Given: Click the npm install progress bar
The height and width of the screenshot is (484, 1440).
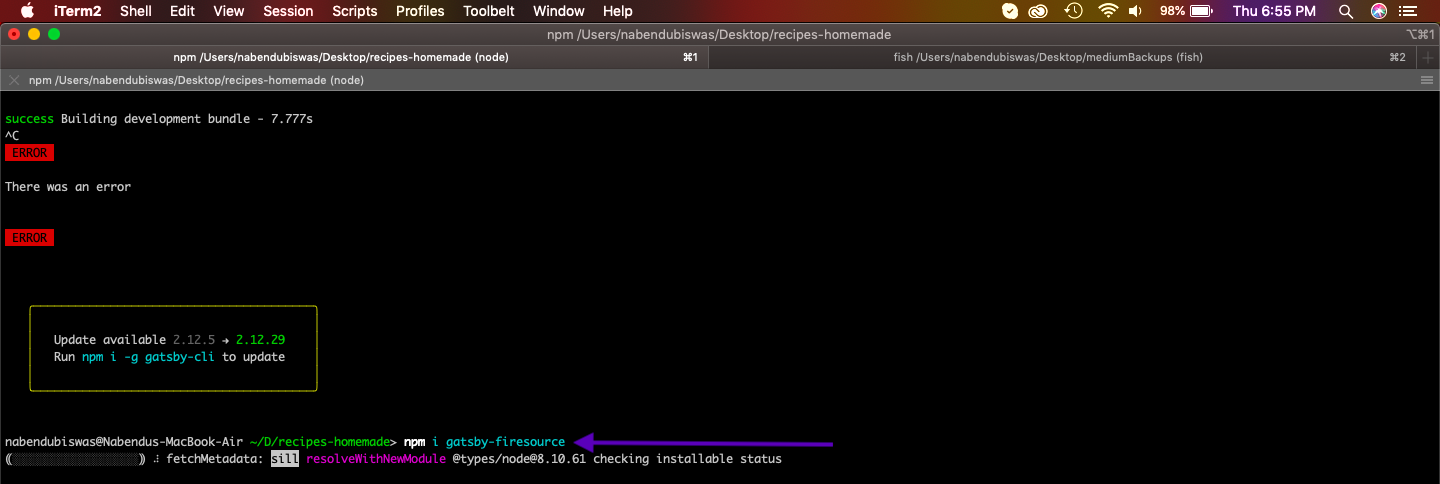Looking at the screenshot, I should (76, 459).
